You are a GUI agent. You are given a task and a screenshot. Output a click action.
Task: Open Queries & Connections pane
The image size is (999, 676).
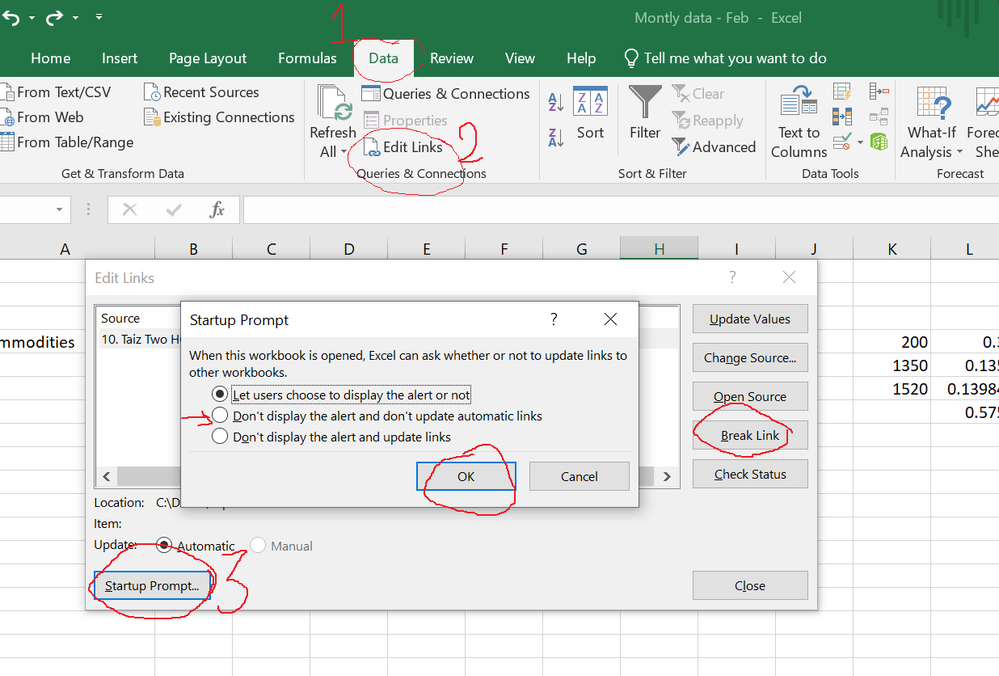tap(445, 94)
